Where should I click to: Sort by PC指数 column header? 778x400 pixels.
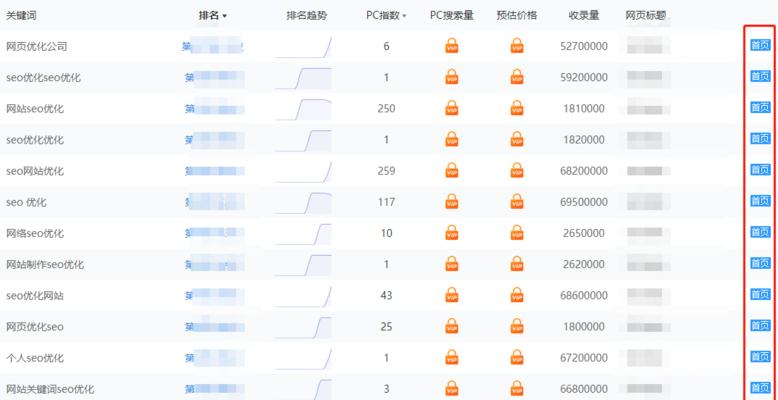pos(386,16)
